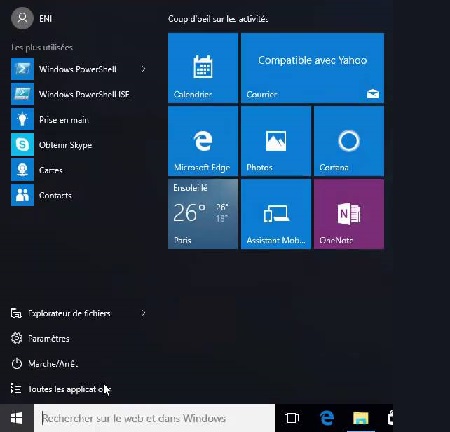Click the Compatible avec Yahoo text
The width and height of the screenshot is (450, 432).
[x=313, y=60]
